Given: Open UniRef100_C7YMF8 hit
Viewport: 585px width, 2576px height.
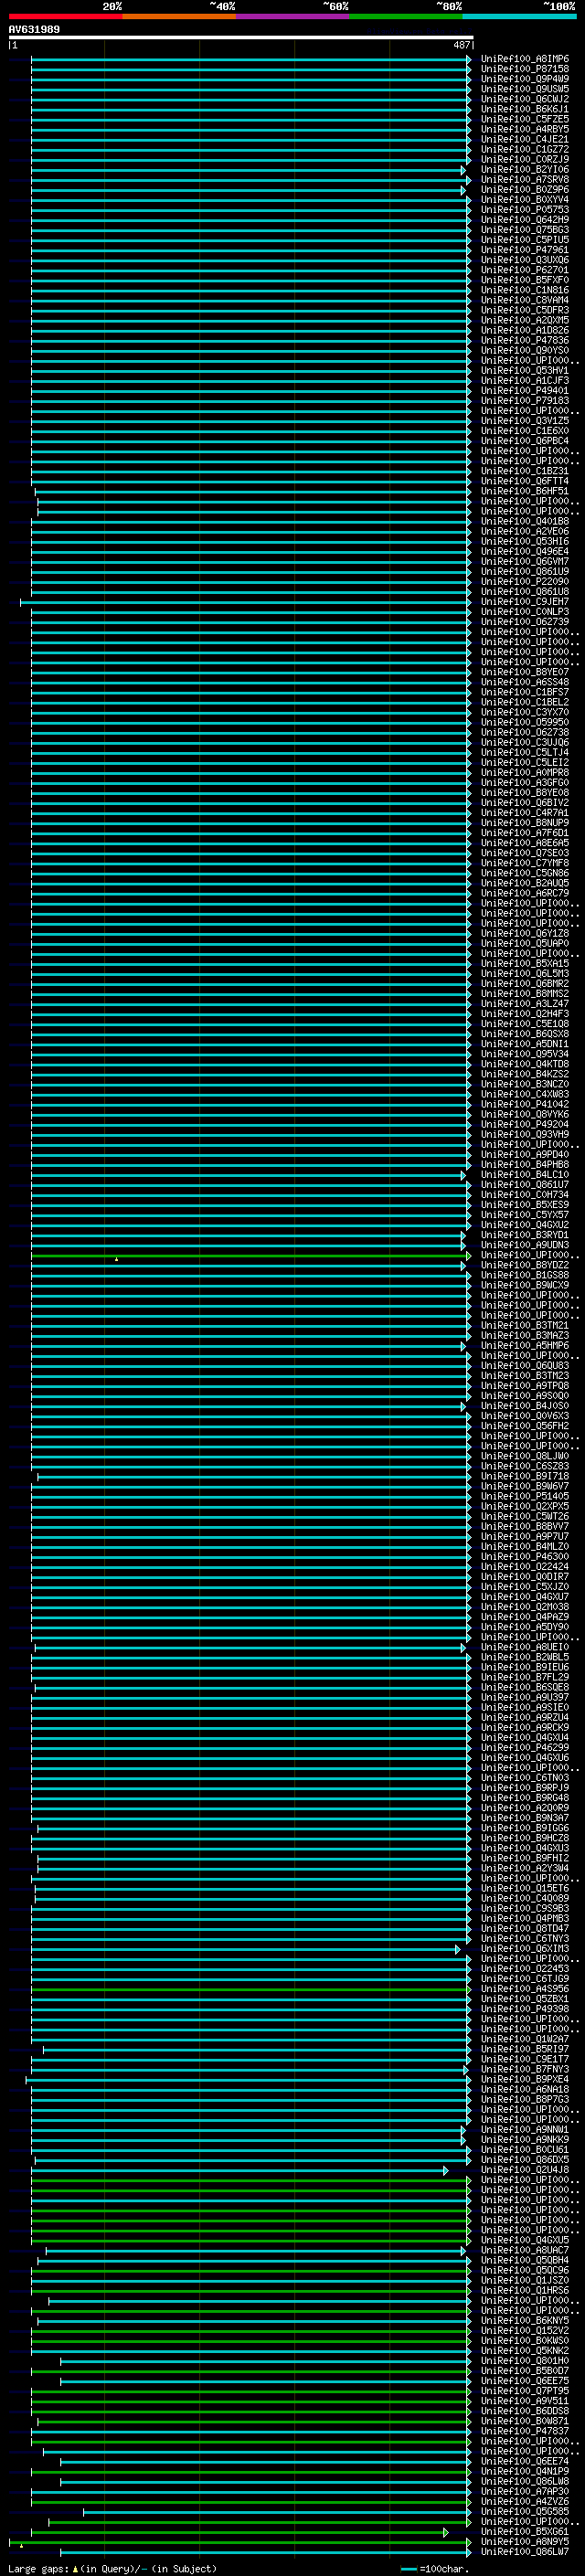Looking at the screenshot, I should tap(524, 863).
